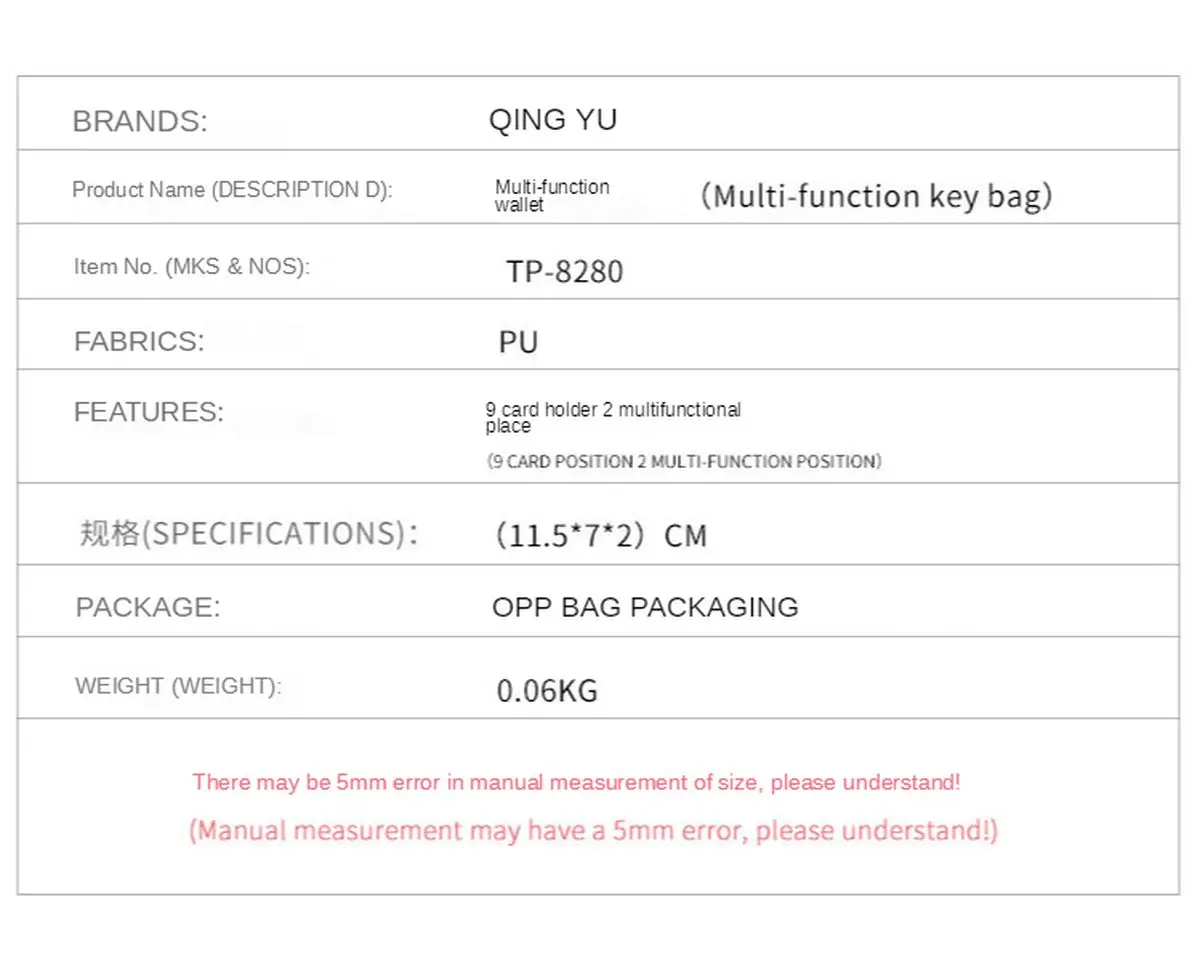Click the PACKAGE: label

coord(148,607)
